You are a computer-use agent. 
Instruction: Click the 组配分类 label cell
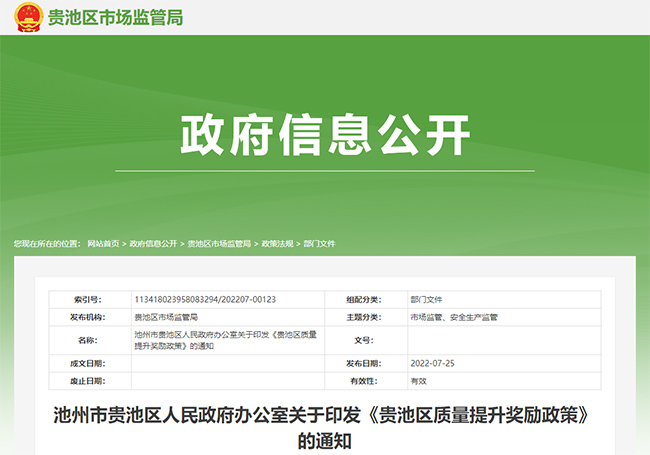pyautogui.click(x=366, y=300)
